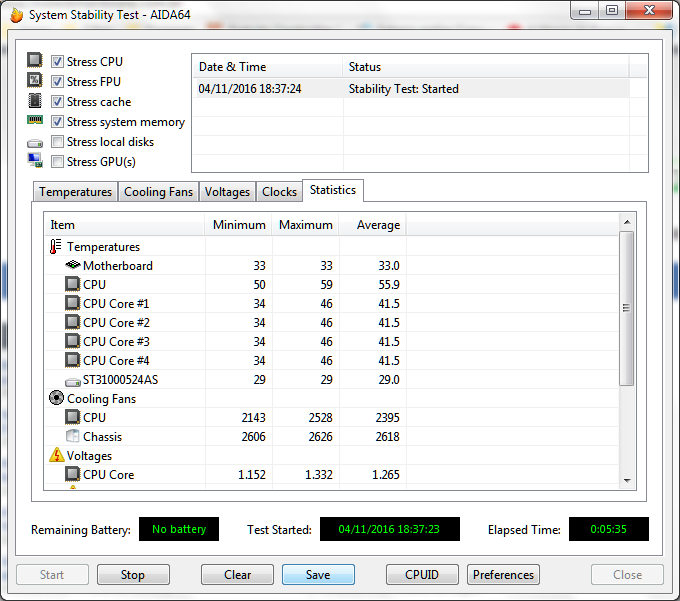Image resolution: width=680 pixels, height=601 pixels.
Task: Click the CPU chip icon beside Stress CPU
Action: [35, 60]
